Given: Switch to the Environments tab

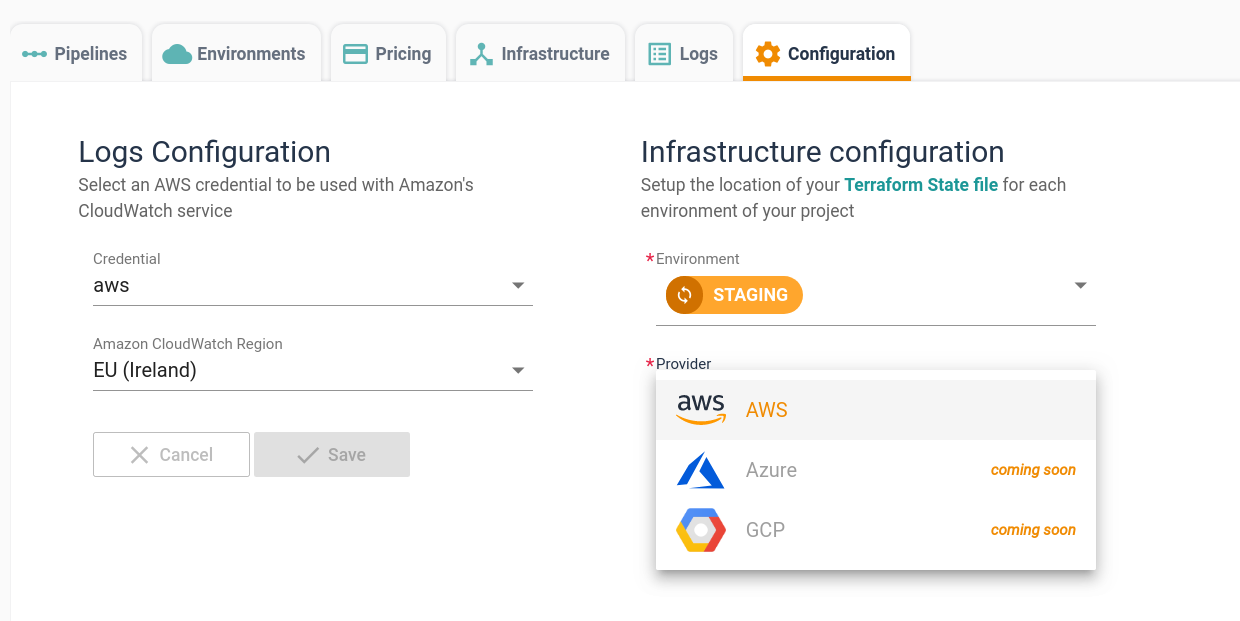Looking at the screenshot, I should pyautogui.click(x=235, y=53).
